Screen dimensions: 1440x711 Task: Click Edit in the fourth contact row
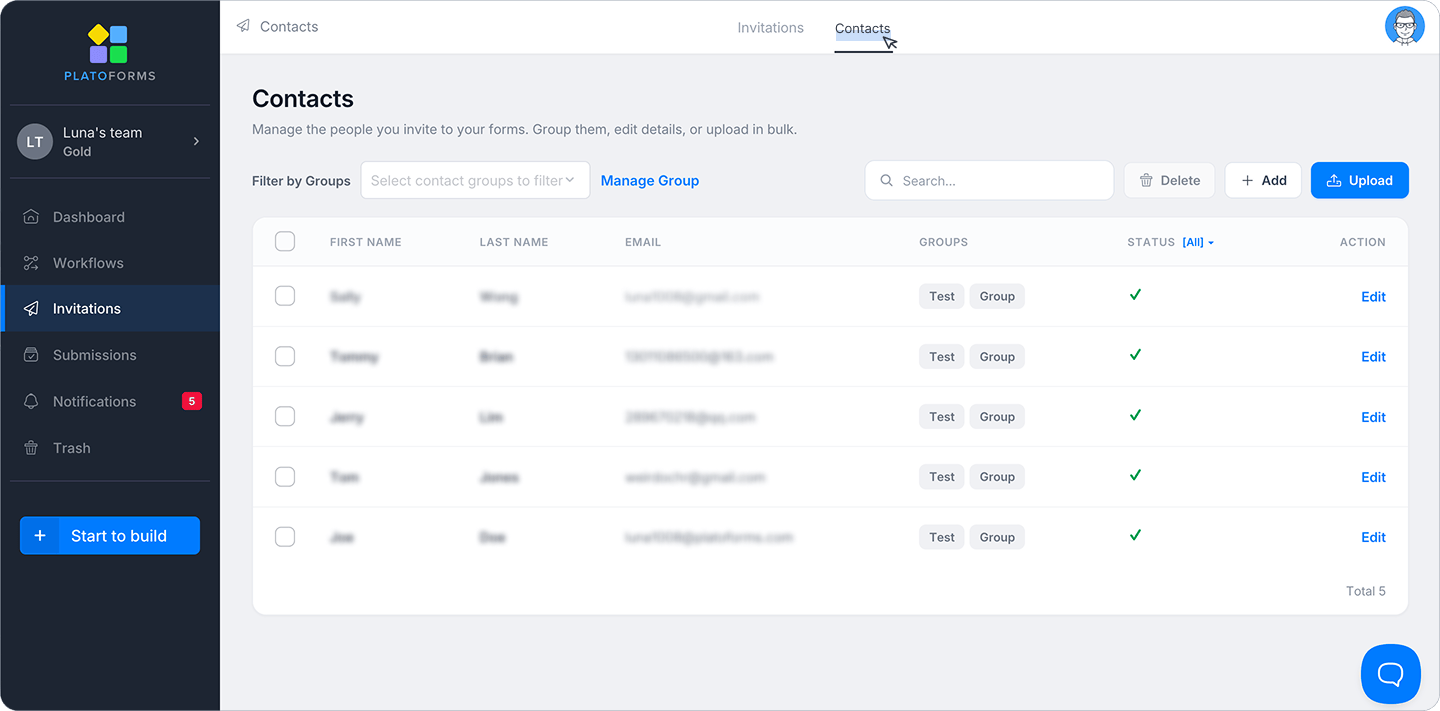pyautogui.click(x=1373, y=477)
